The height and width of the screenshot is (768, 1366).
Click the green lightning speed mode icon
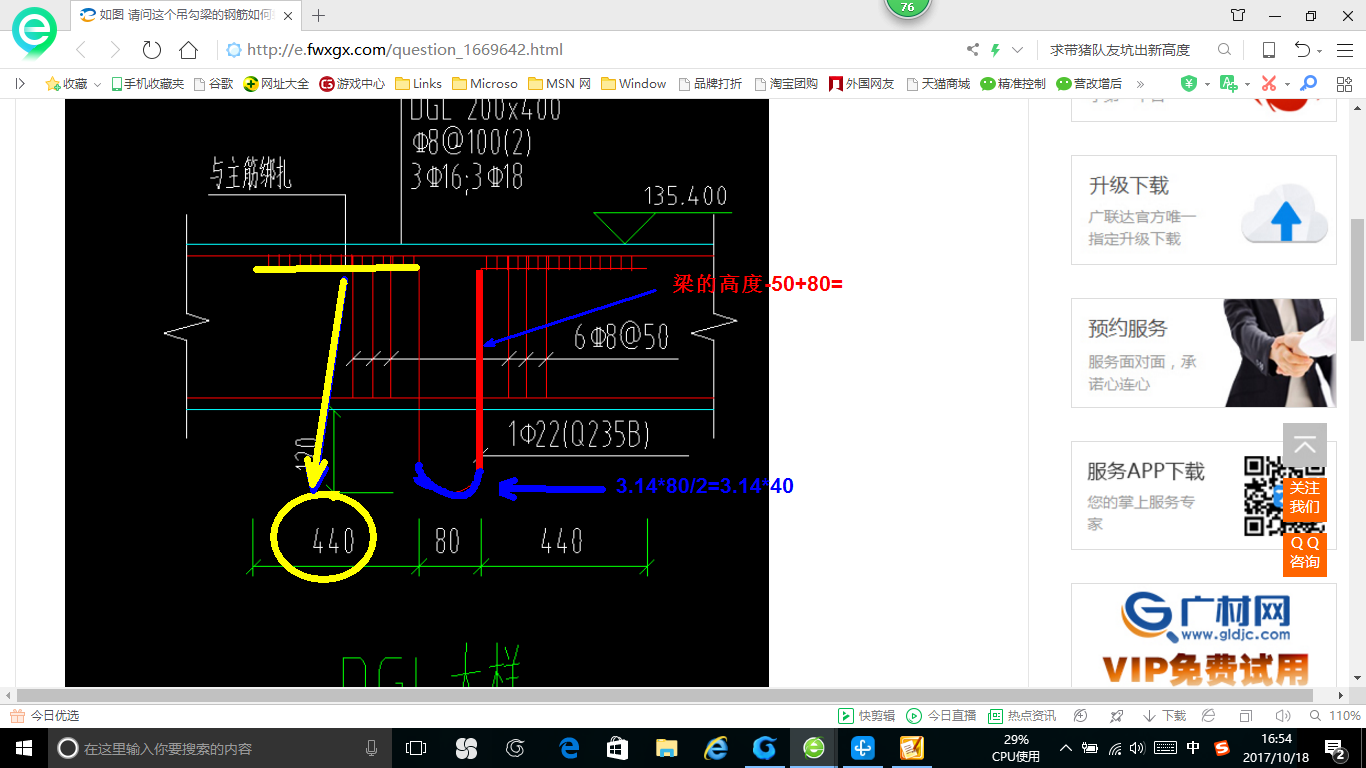tap(995, 50)
